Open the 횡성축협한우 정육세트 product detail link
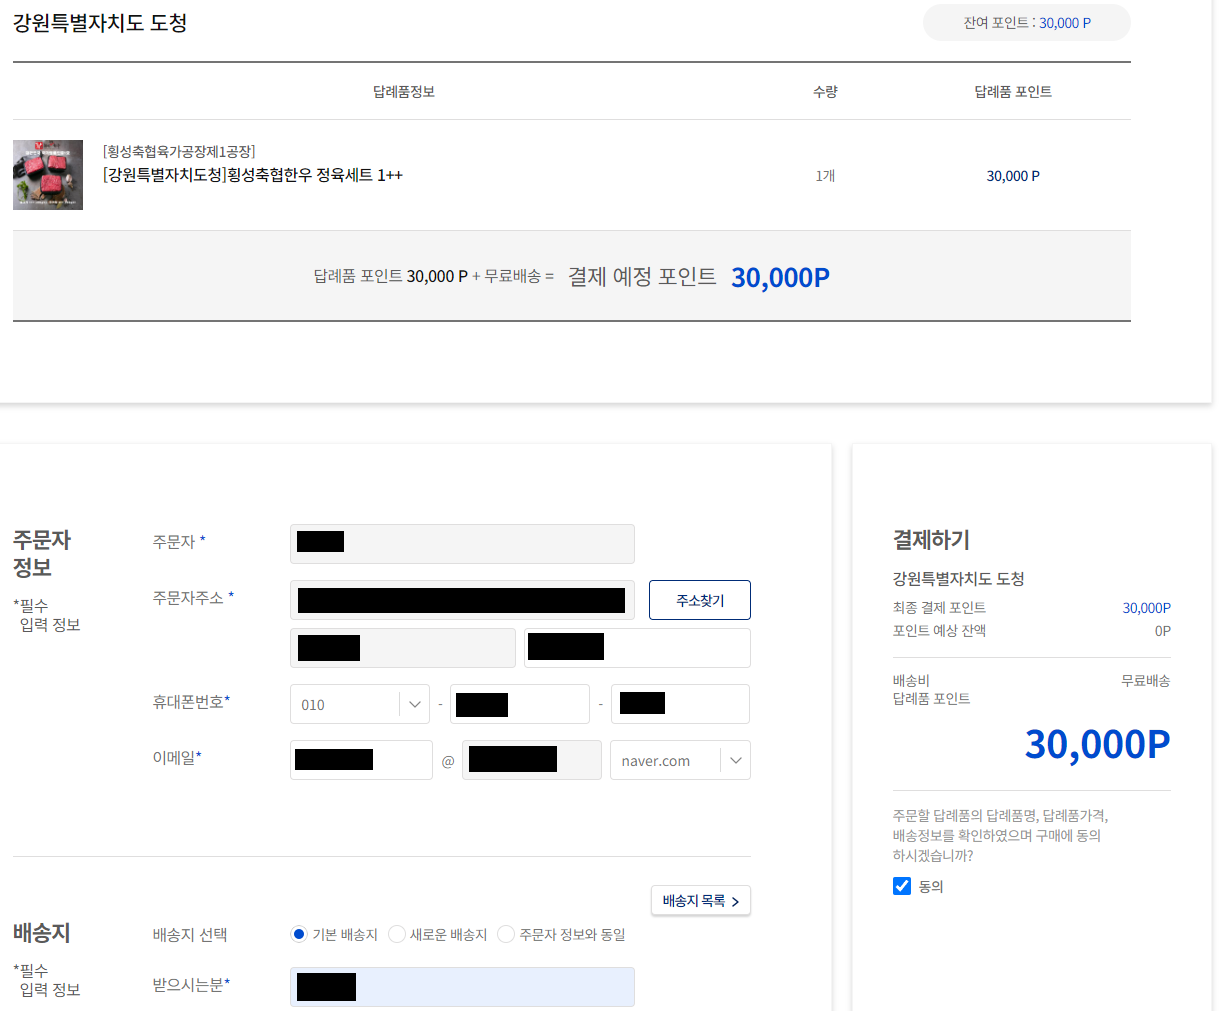This screenshot has width=1222, height=1011. [x=251, y=174]
